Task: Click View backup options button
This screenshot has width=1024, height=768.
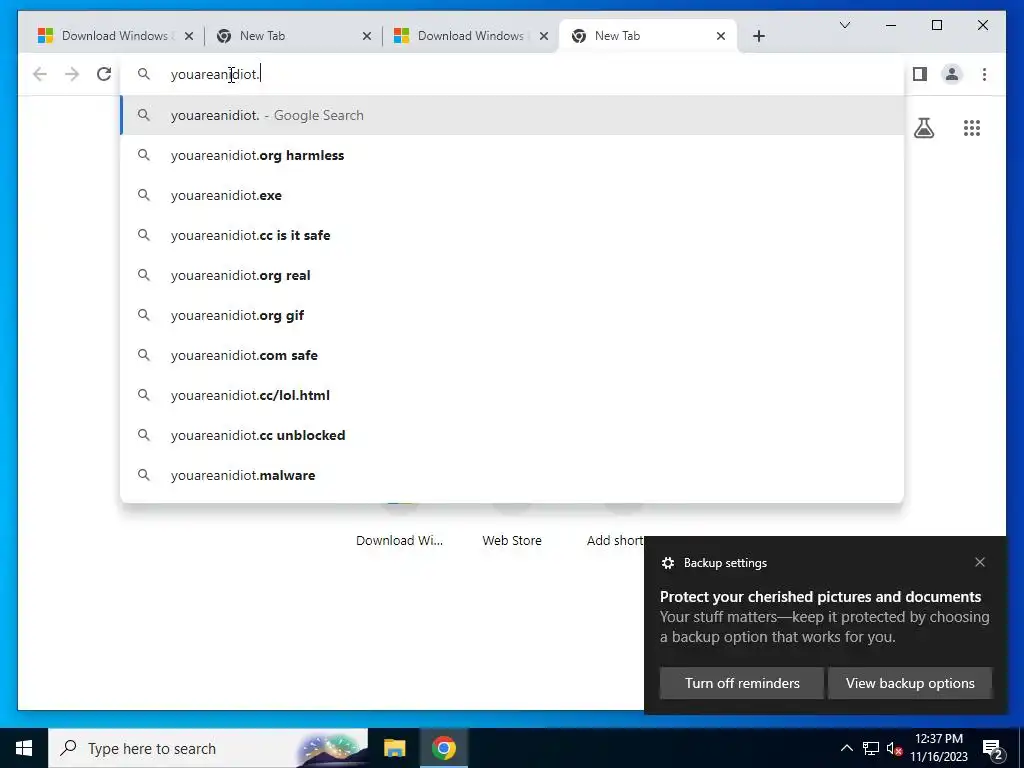Action: click(910, 683)
